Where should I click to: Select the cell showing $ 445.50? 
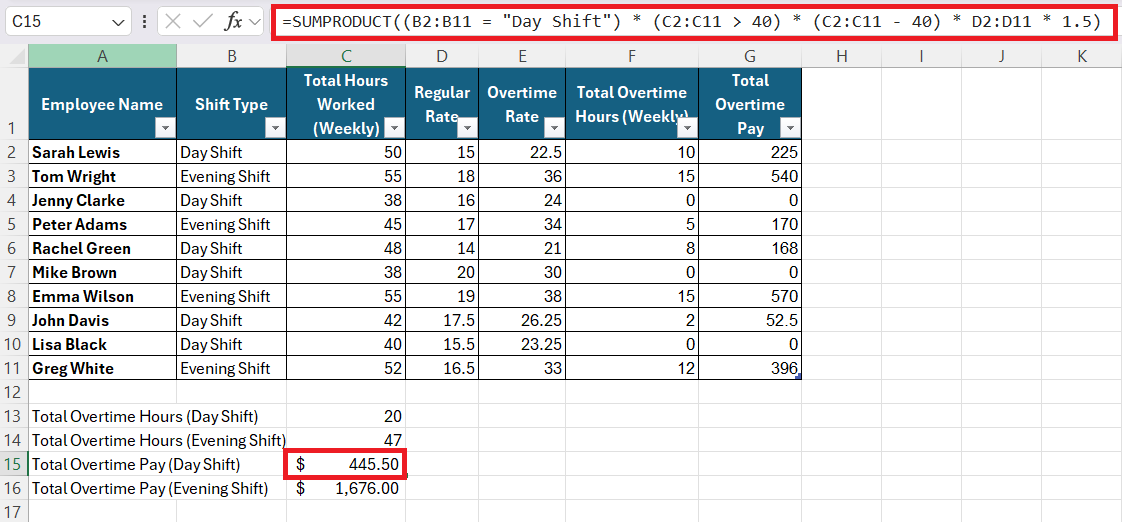point(346,464)
